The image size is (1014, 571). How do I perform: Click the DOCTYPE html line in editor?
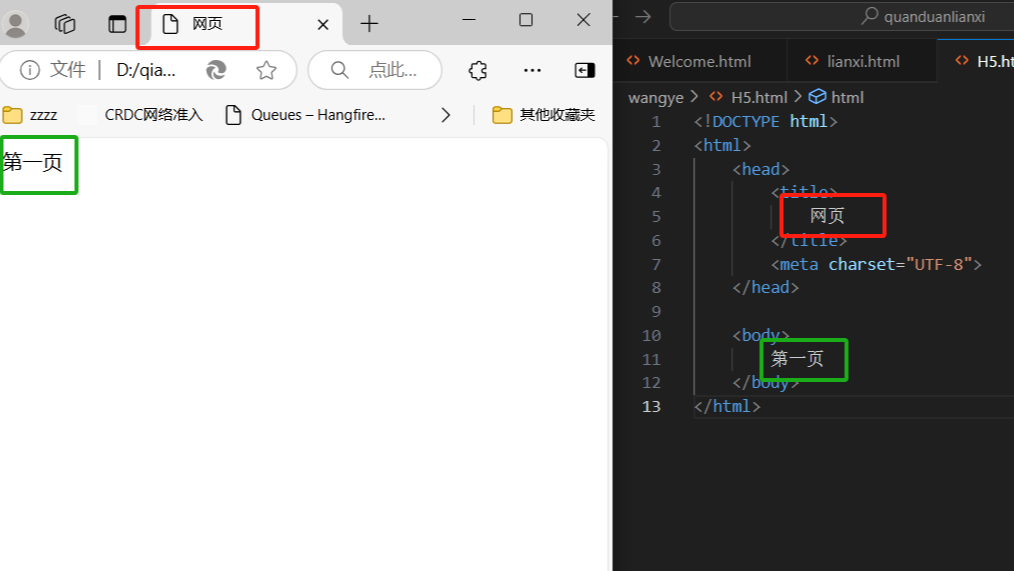point(766,122)
